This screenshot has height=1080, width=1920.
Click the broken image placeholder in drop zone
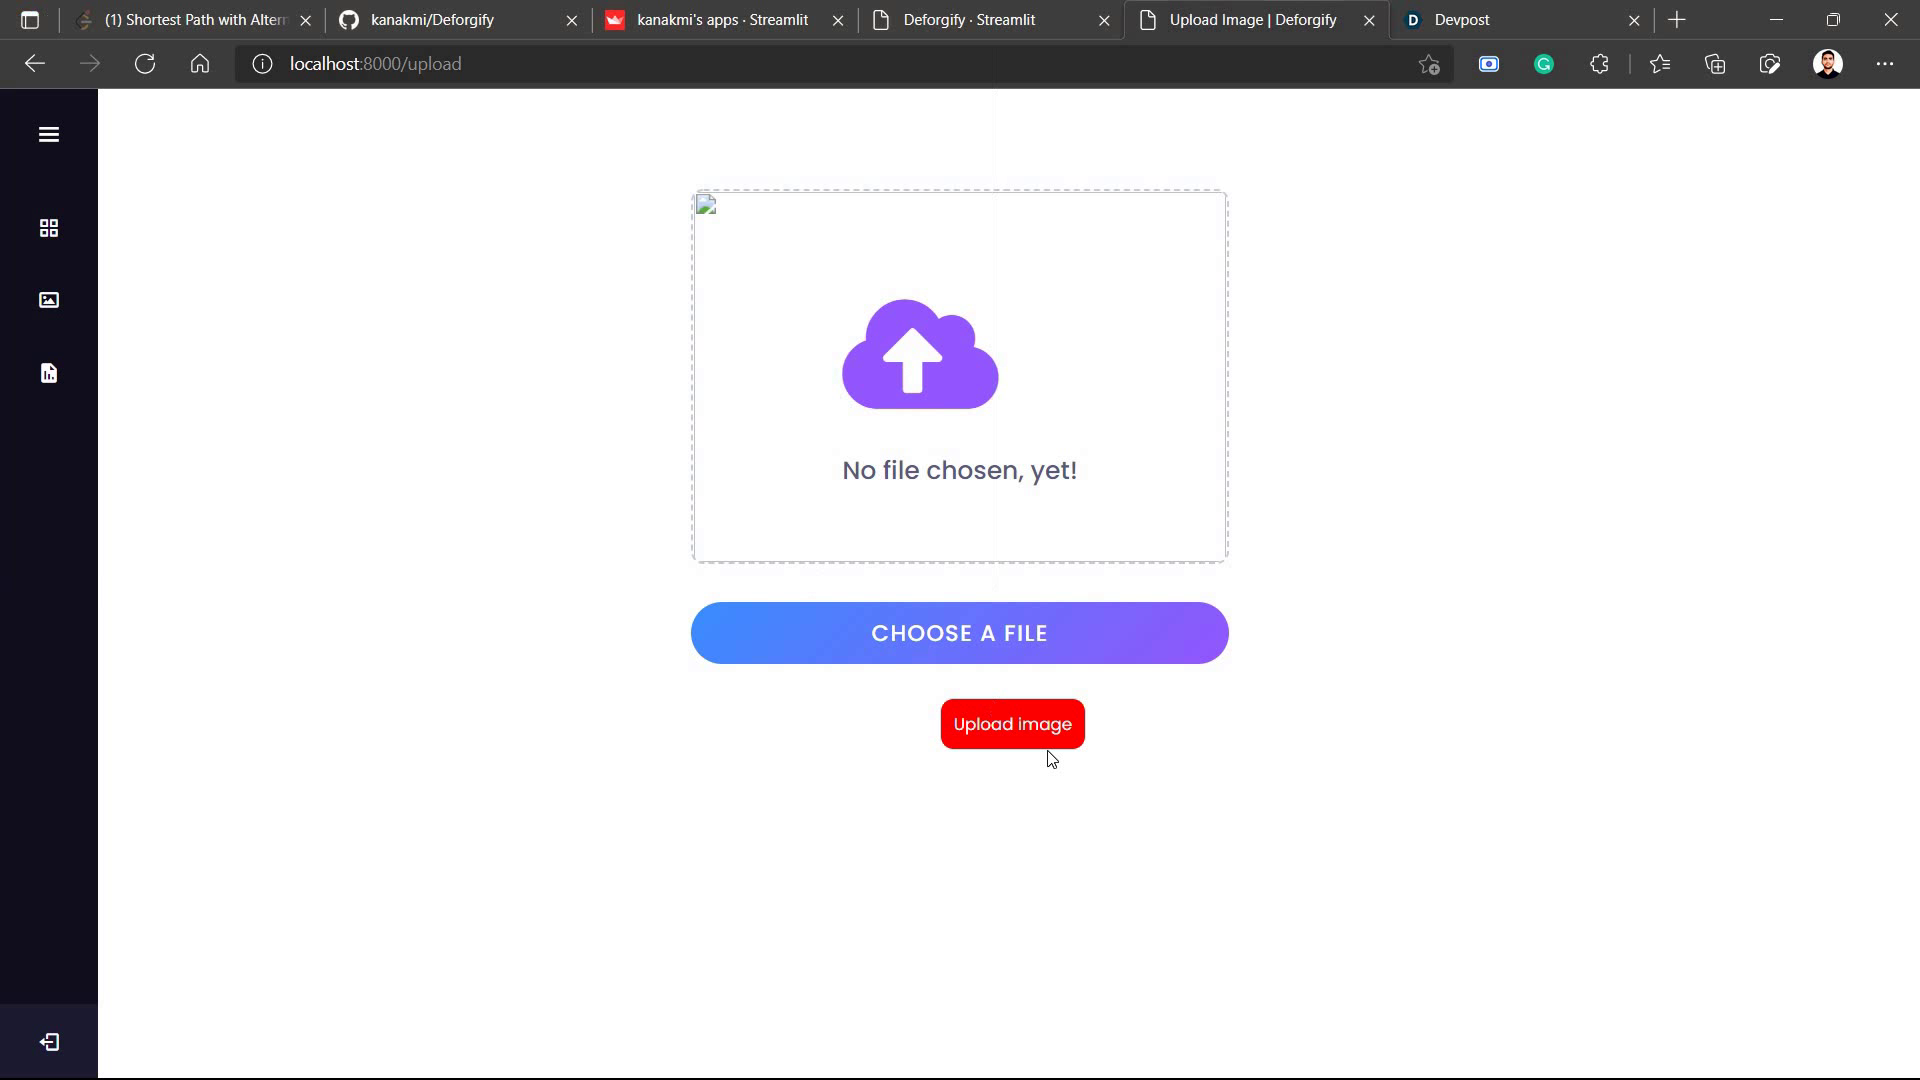(706, 206)
